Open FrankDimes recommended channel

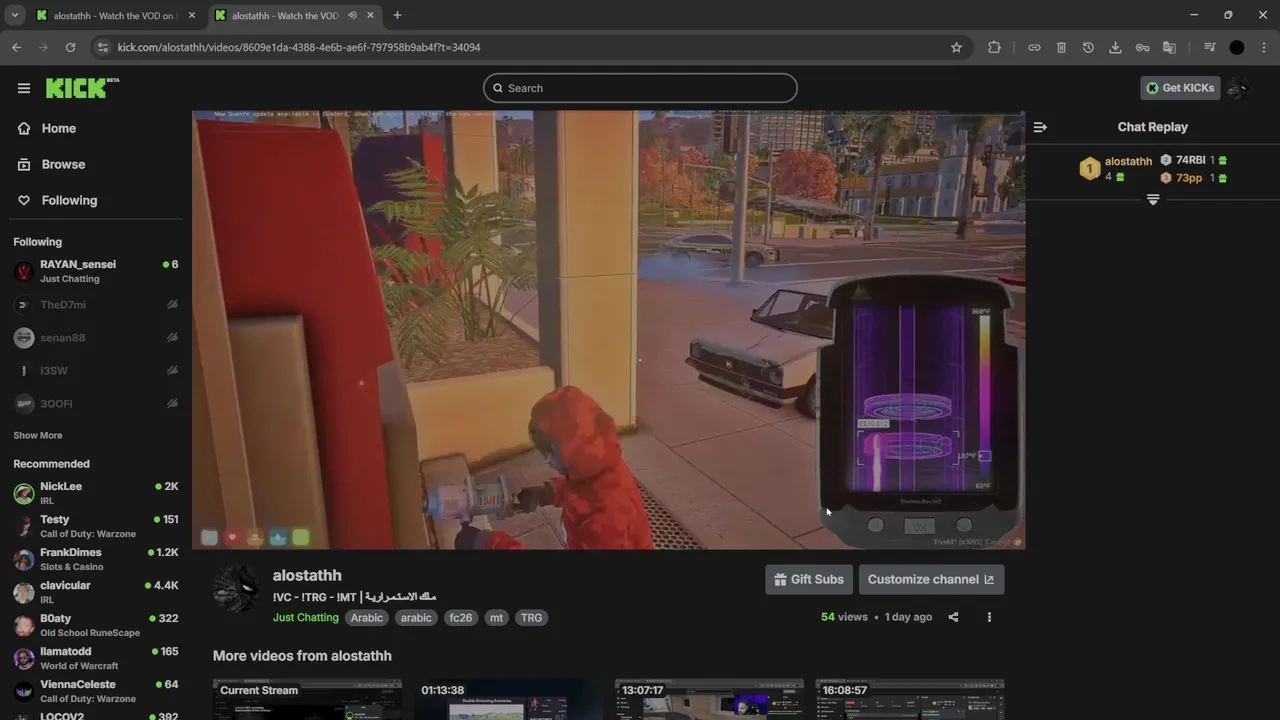coord(96,559)
